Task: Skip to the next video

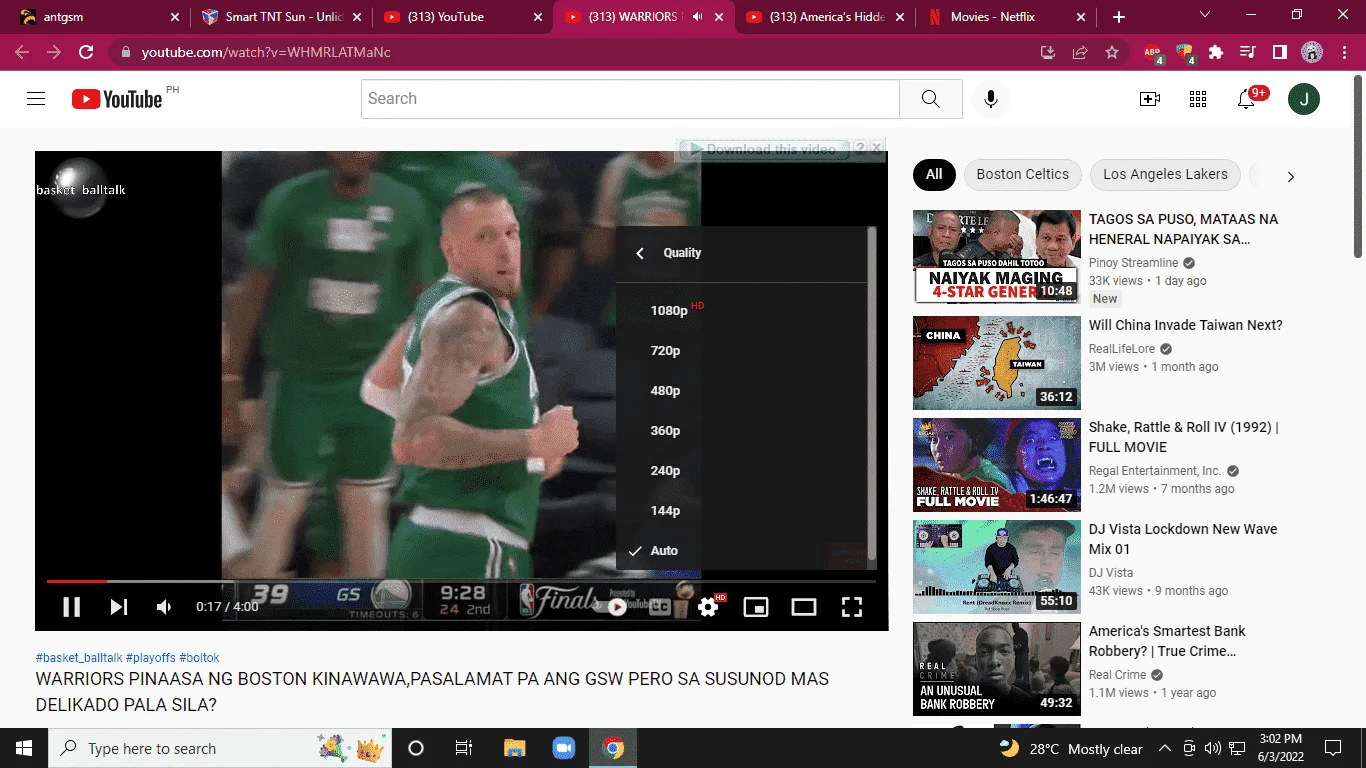Action: coord(118,607)
